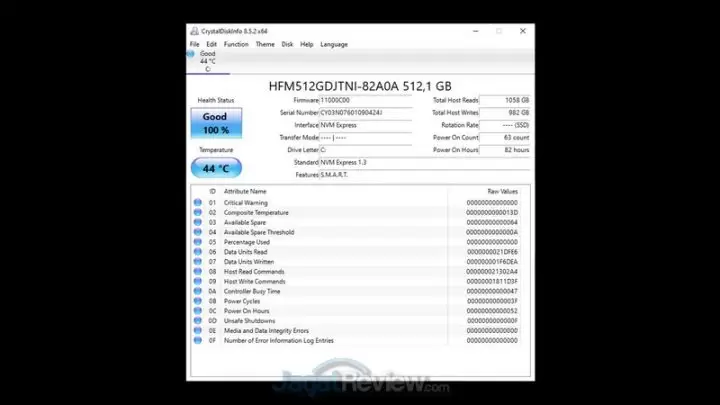Click the status orb next to Unsafe Shutdowns
Screen dimensions: 720x405
point(198,321)
